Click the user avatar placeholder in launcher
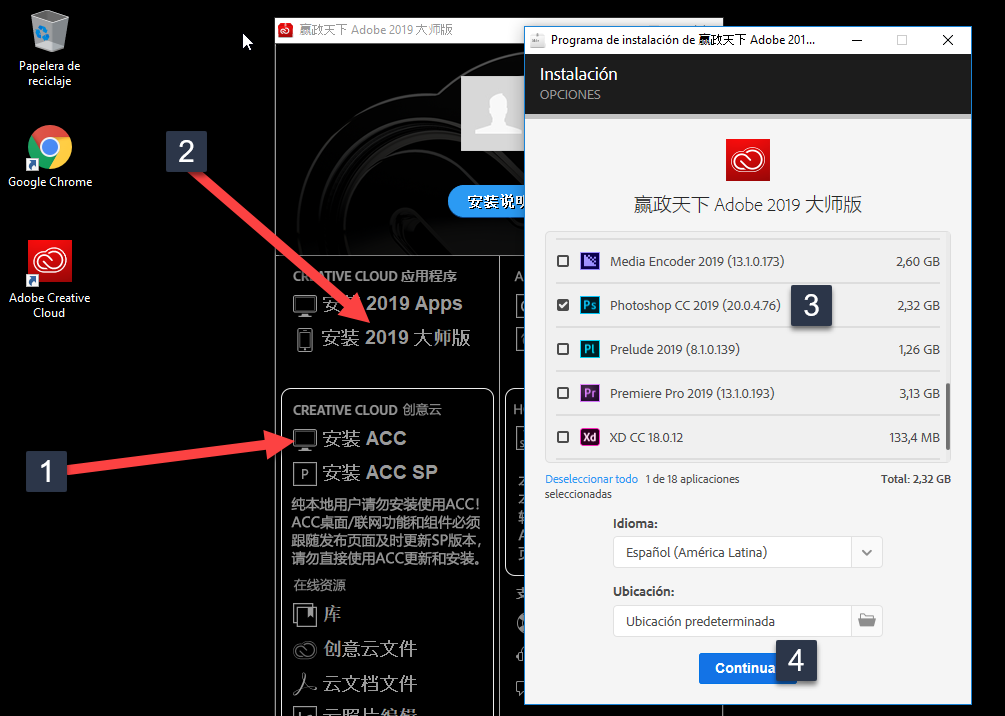1005x716 pixels. tap(492, 113)
